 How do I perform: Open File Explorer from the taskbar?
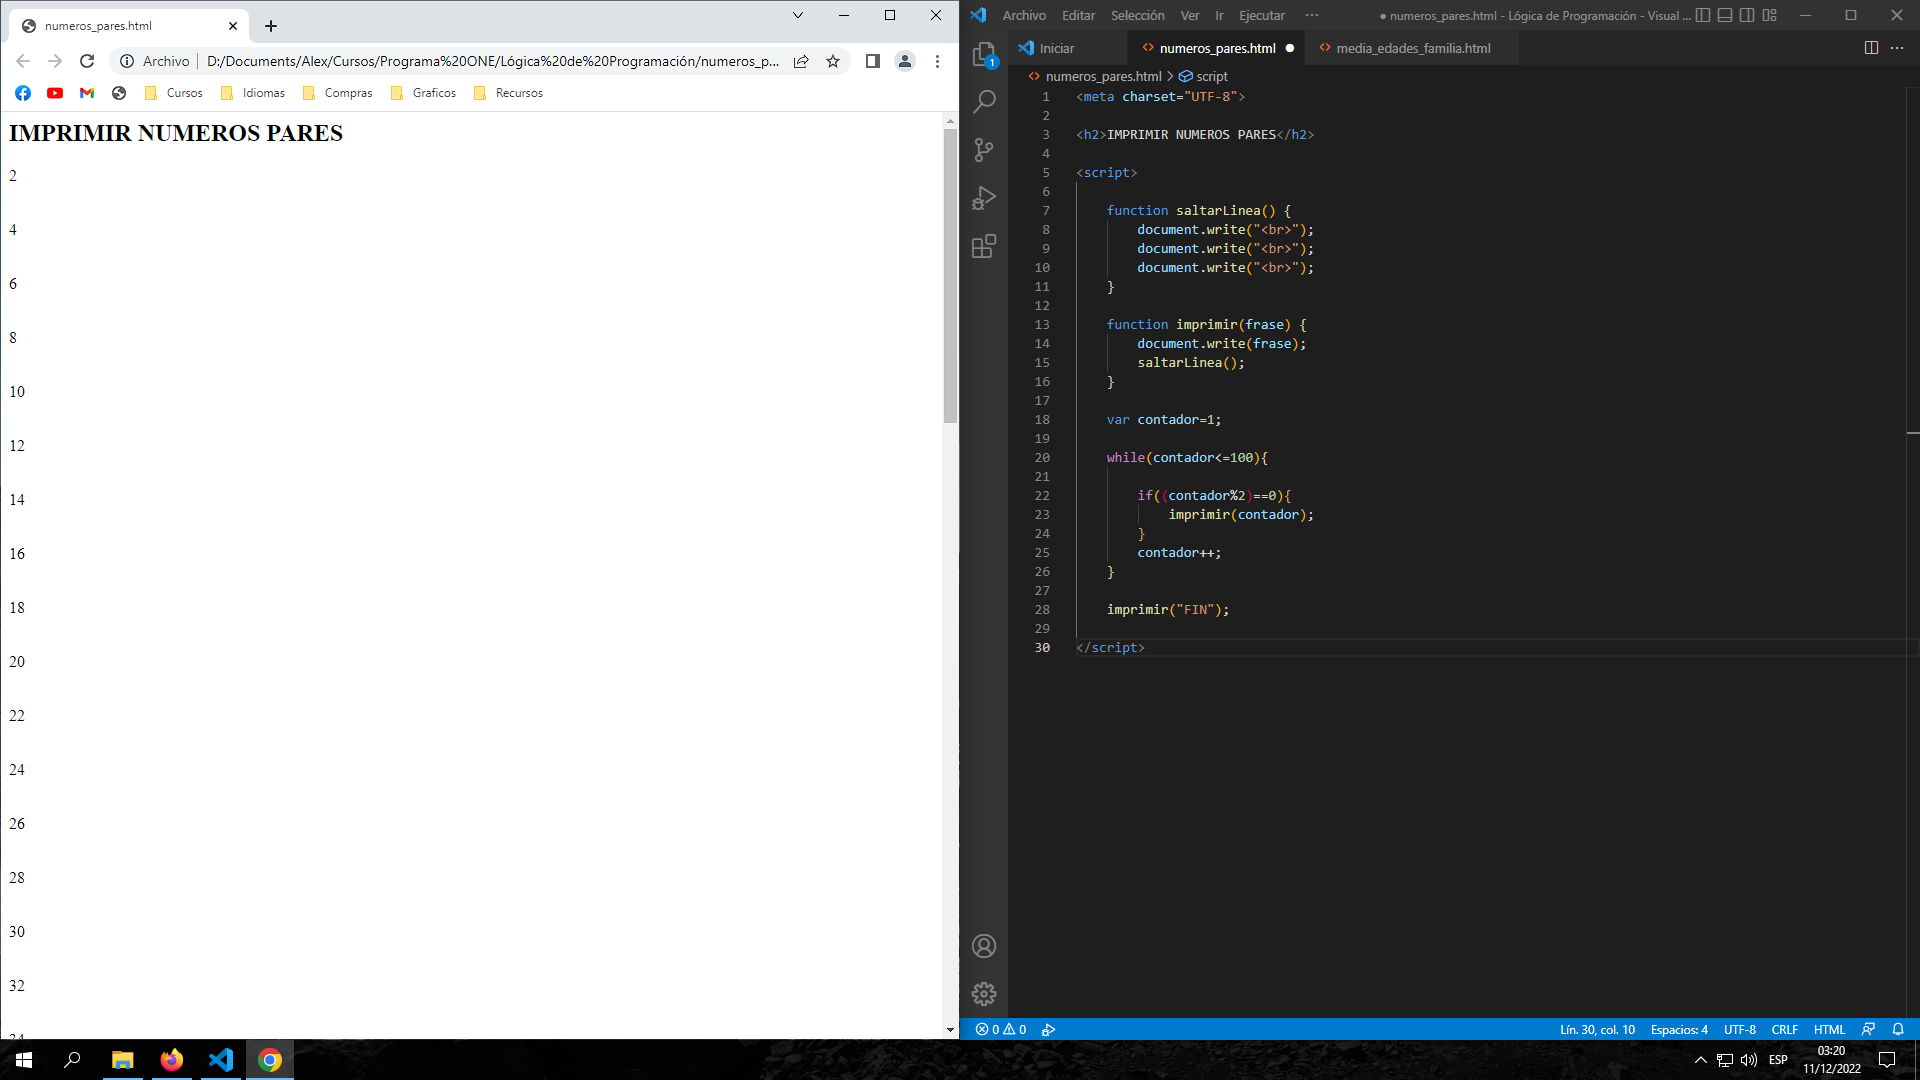point(122,1060)
